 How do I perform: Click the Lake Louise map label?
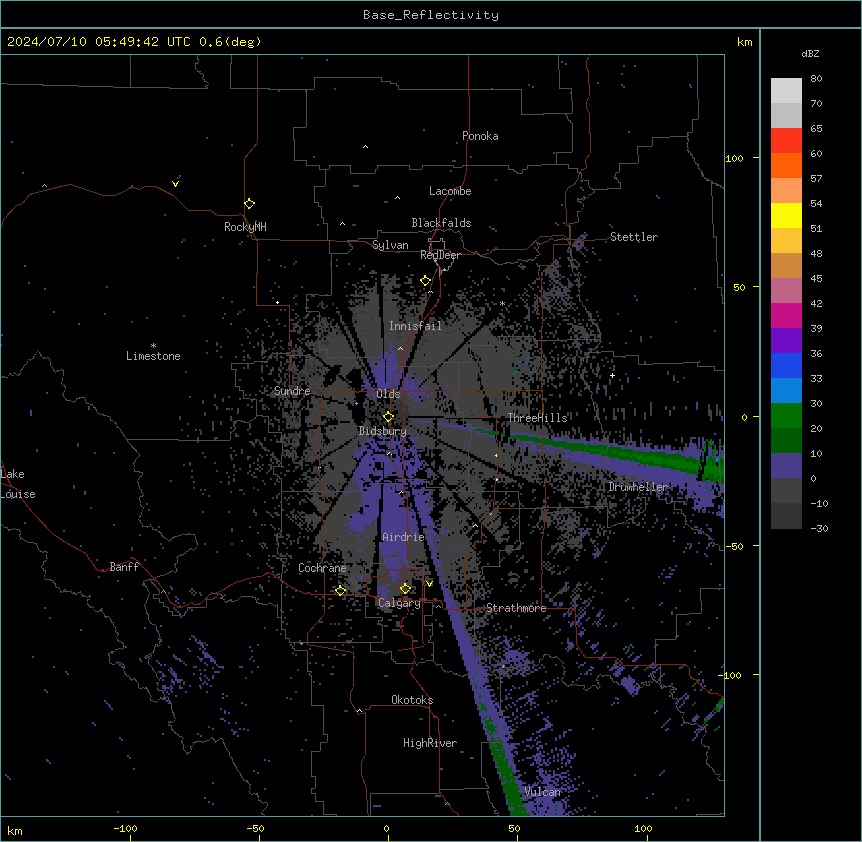[x=18, y=484]
